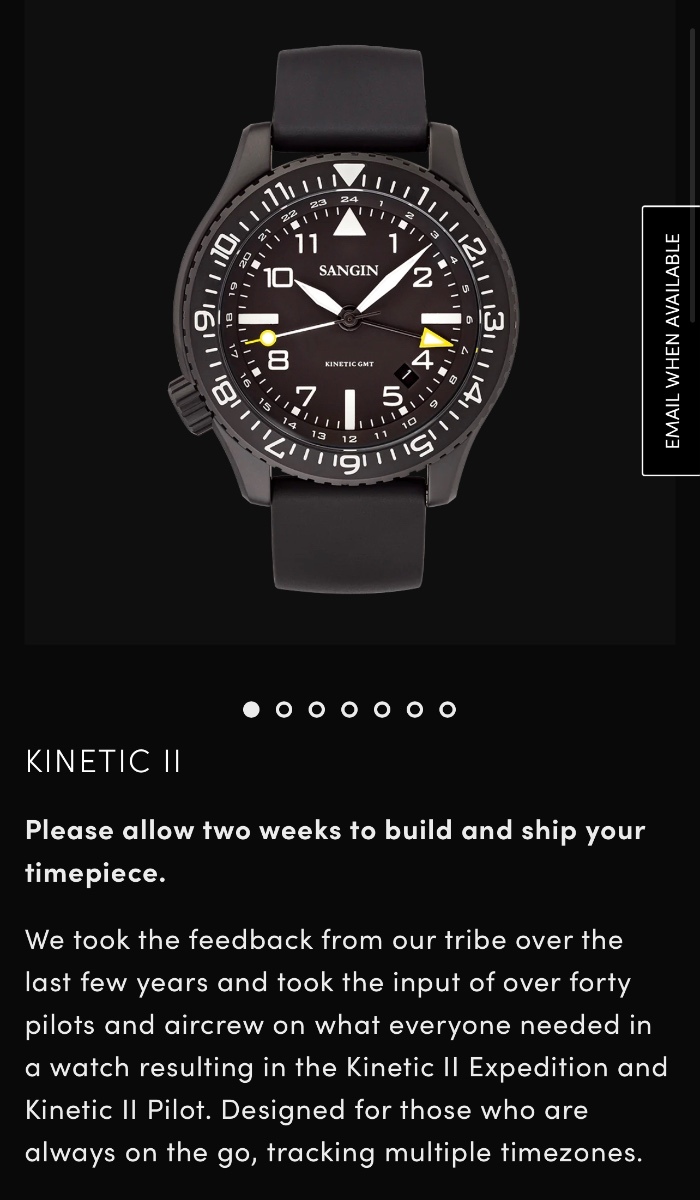This screenshot has width=700, height=1200.
Task: Click the KINETIC II product title
Action: click(x=103, y=761)
